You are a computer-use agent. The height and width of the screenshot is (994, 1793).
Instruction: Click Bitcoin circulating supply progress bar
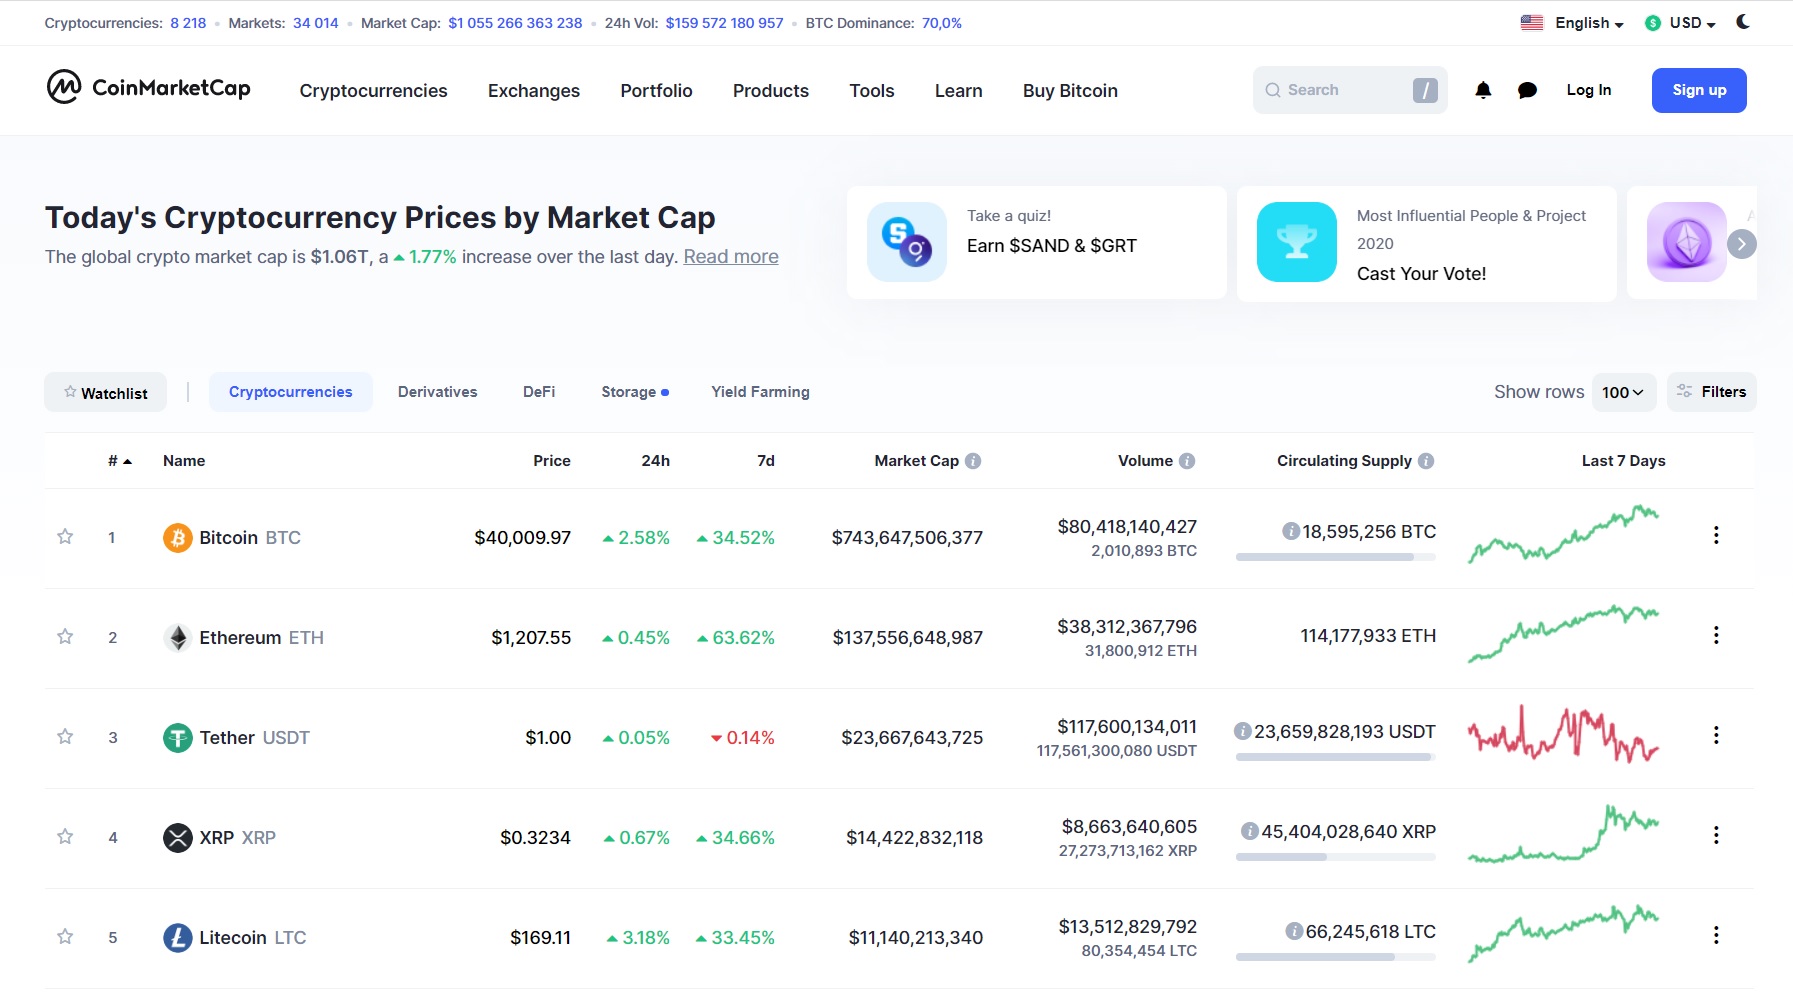tap(1336, 557)
